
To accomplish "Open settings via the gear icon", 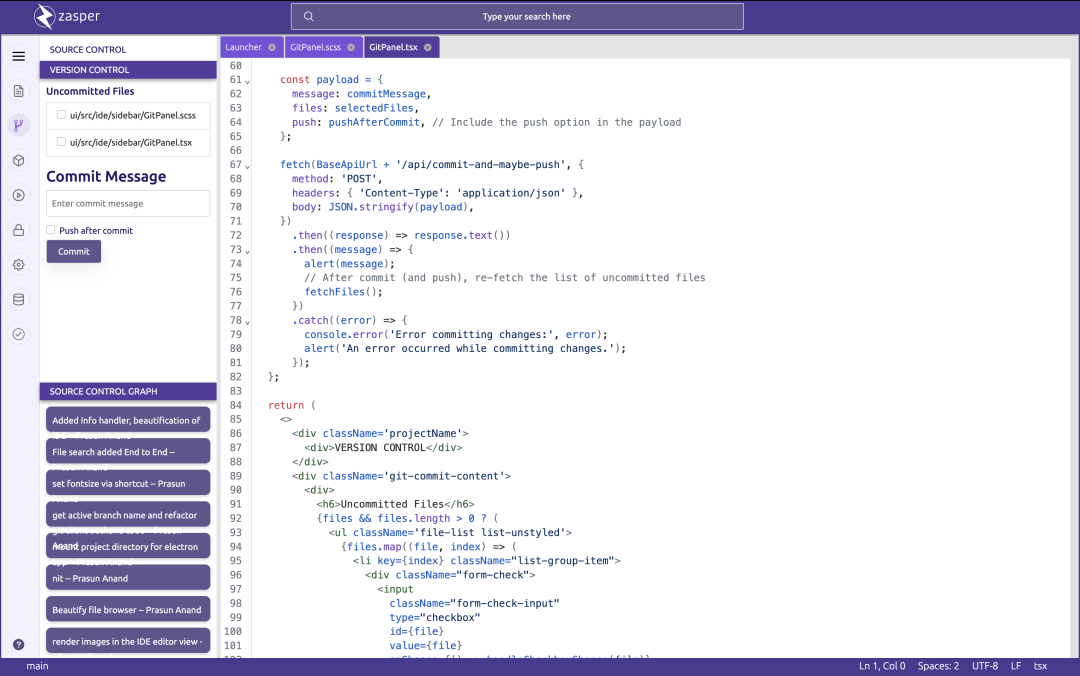I will click(18, 265).
